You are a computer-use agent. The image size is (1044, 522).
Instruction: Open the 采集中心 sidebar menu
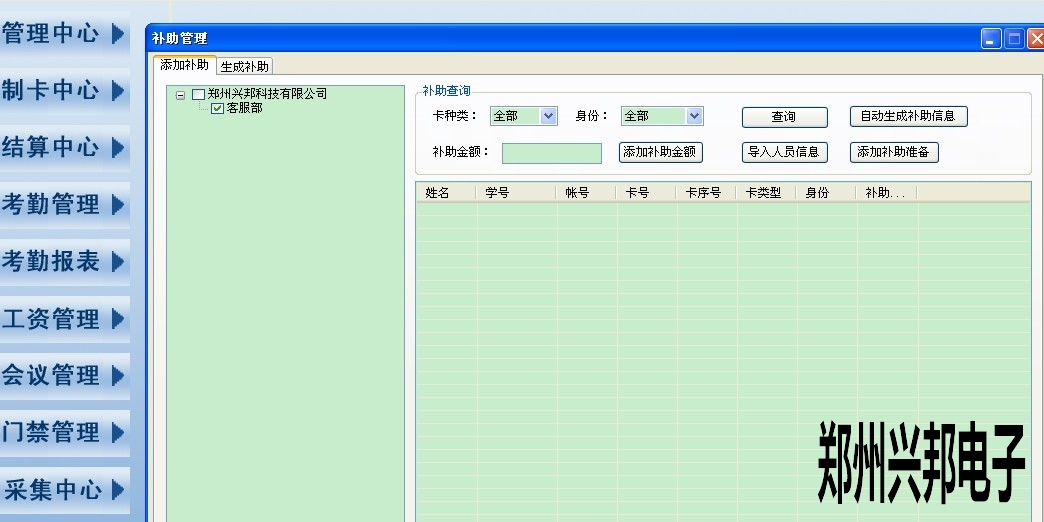[64, 490]
